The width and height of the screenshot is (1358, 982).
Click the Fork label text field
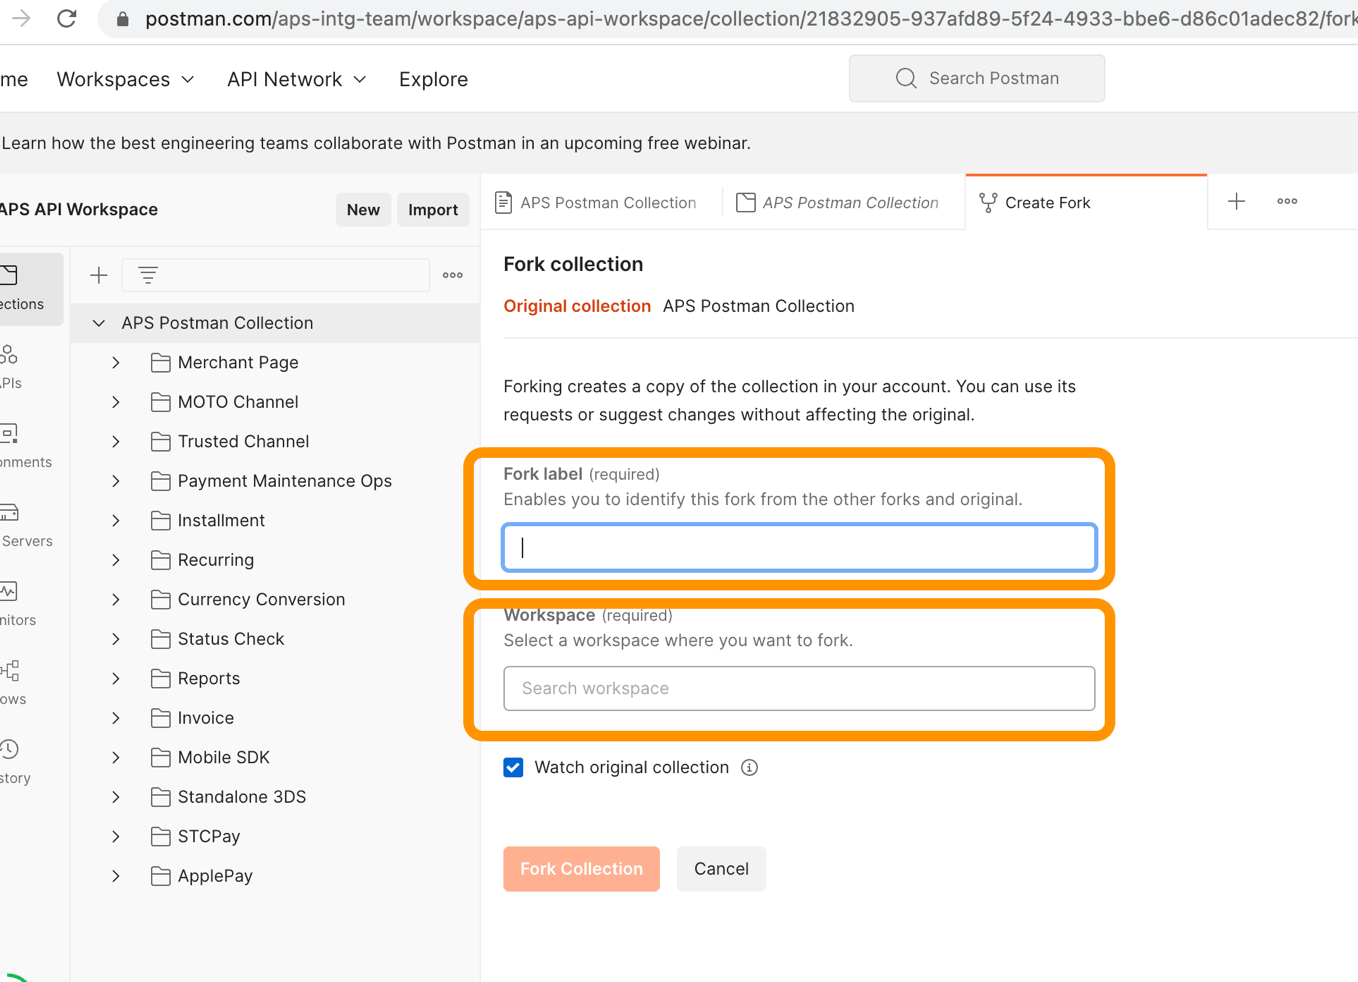point(799,548)
